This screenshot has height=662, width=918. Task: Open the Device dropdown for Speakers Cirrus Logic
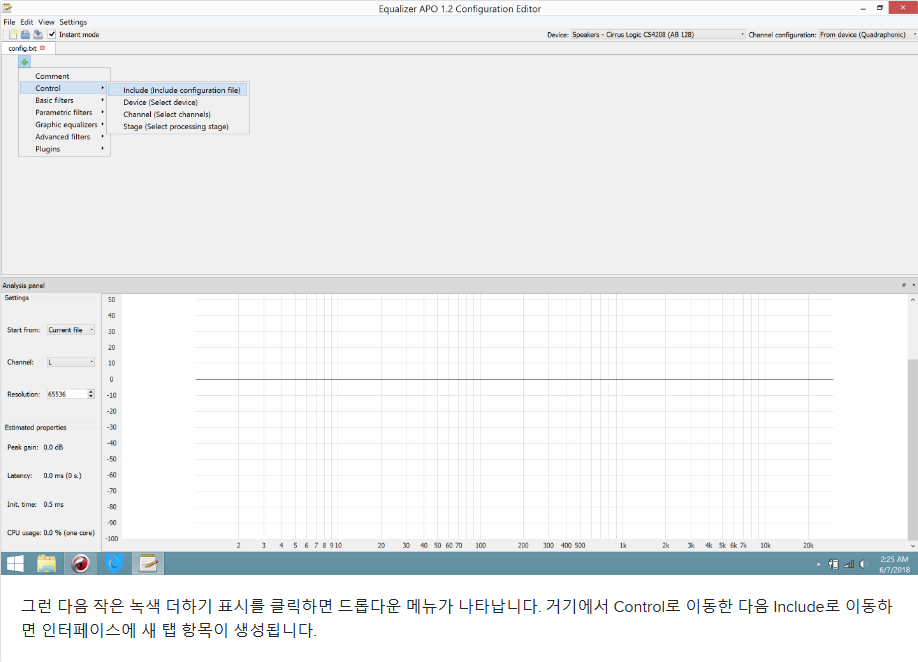coord(658,35)
